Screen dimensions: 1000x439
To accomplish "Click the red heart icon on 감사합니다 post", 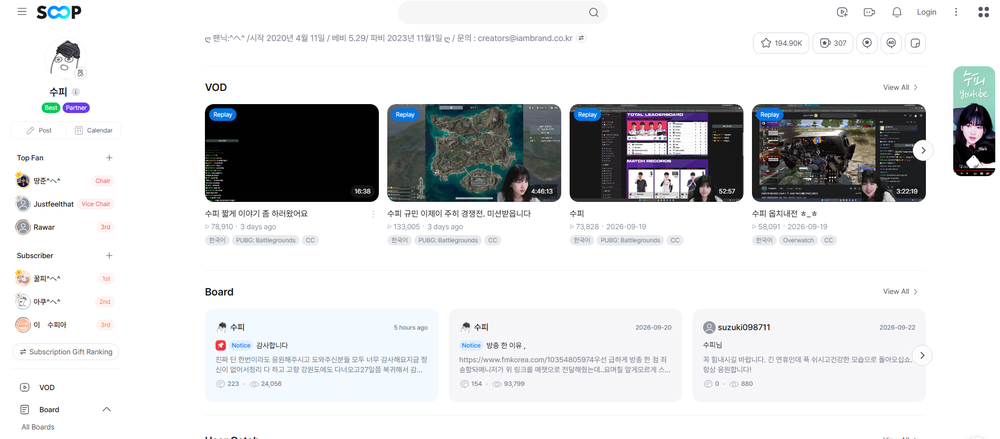I will 221,345.
